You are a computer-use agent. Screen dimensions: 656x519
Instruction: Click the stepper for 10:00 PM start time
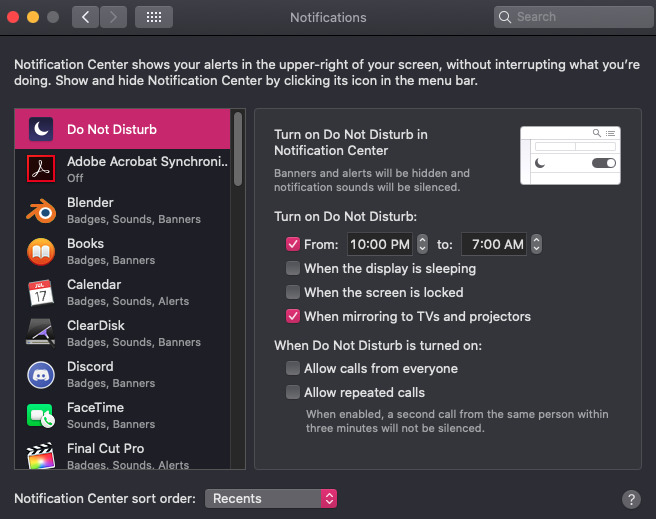pyautogui.click(x=422, y=244)
